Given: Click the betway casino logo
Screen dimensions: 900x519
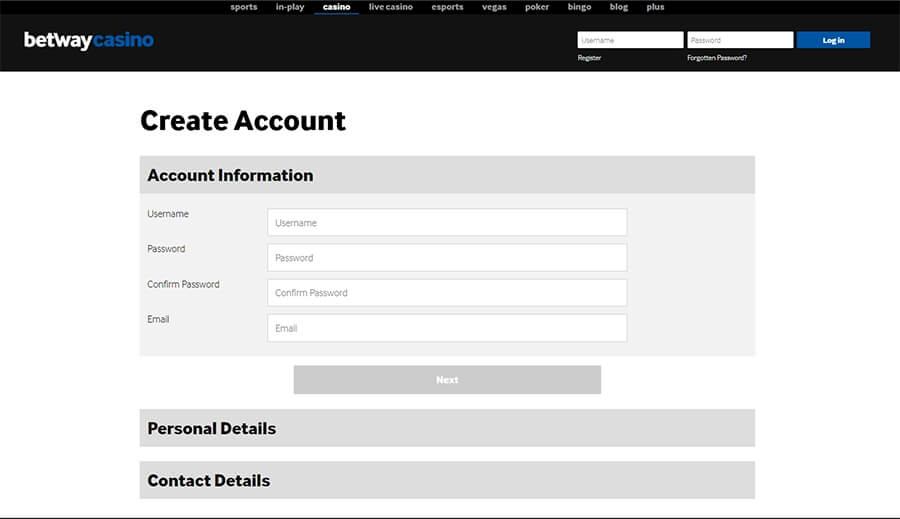Looking at the screenshot, I should (89, 40).
